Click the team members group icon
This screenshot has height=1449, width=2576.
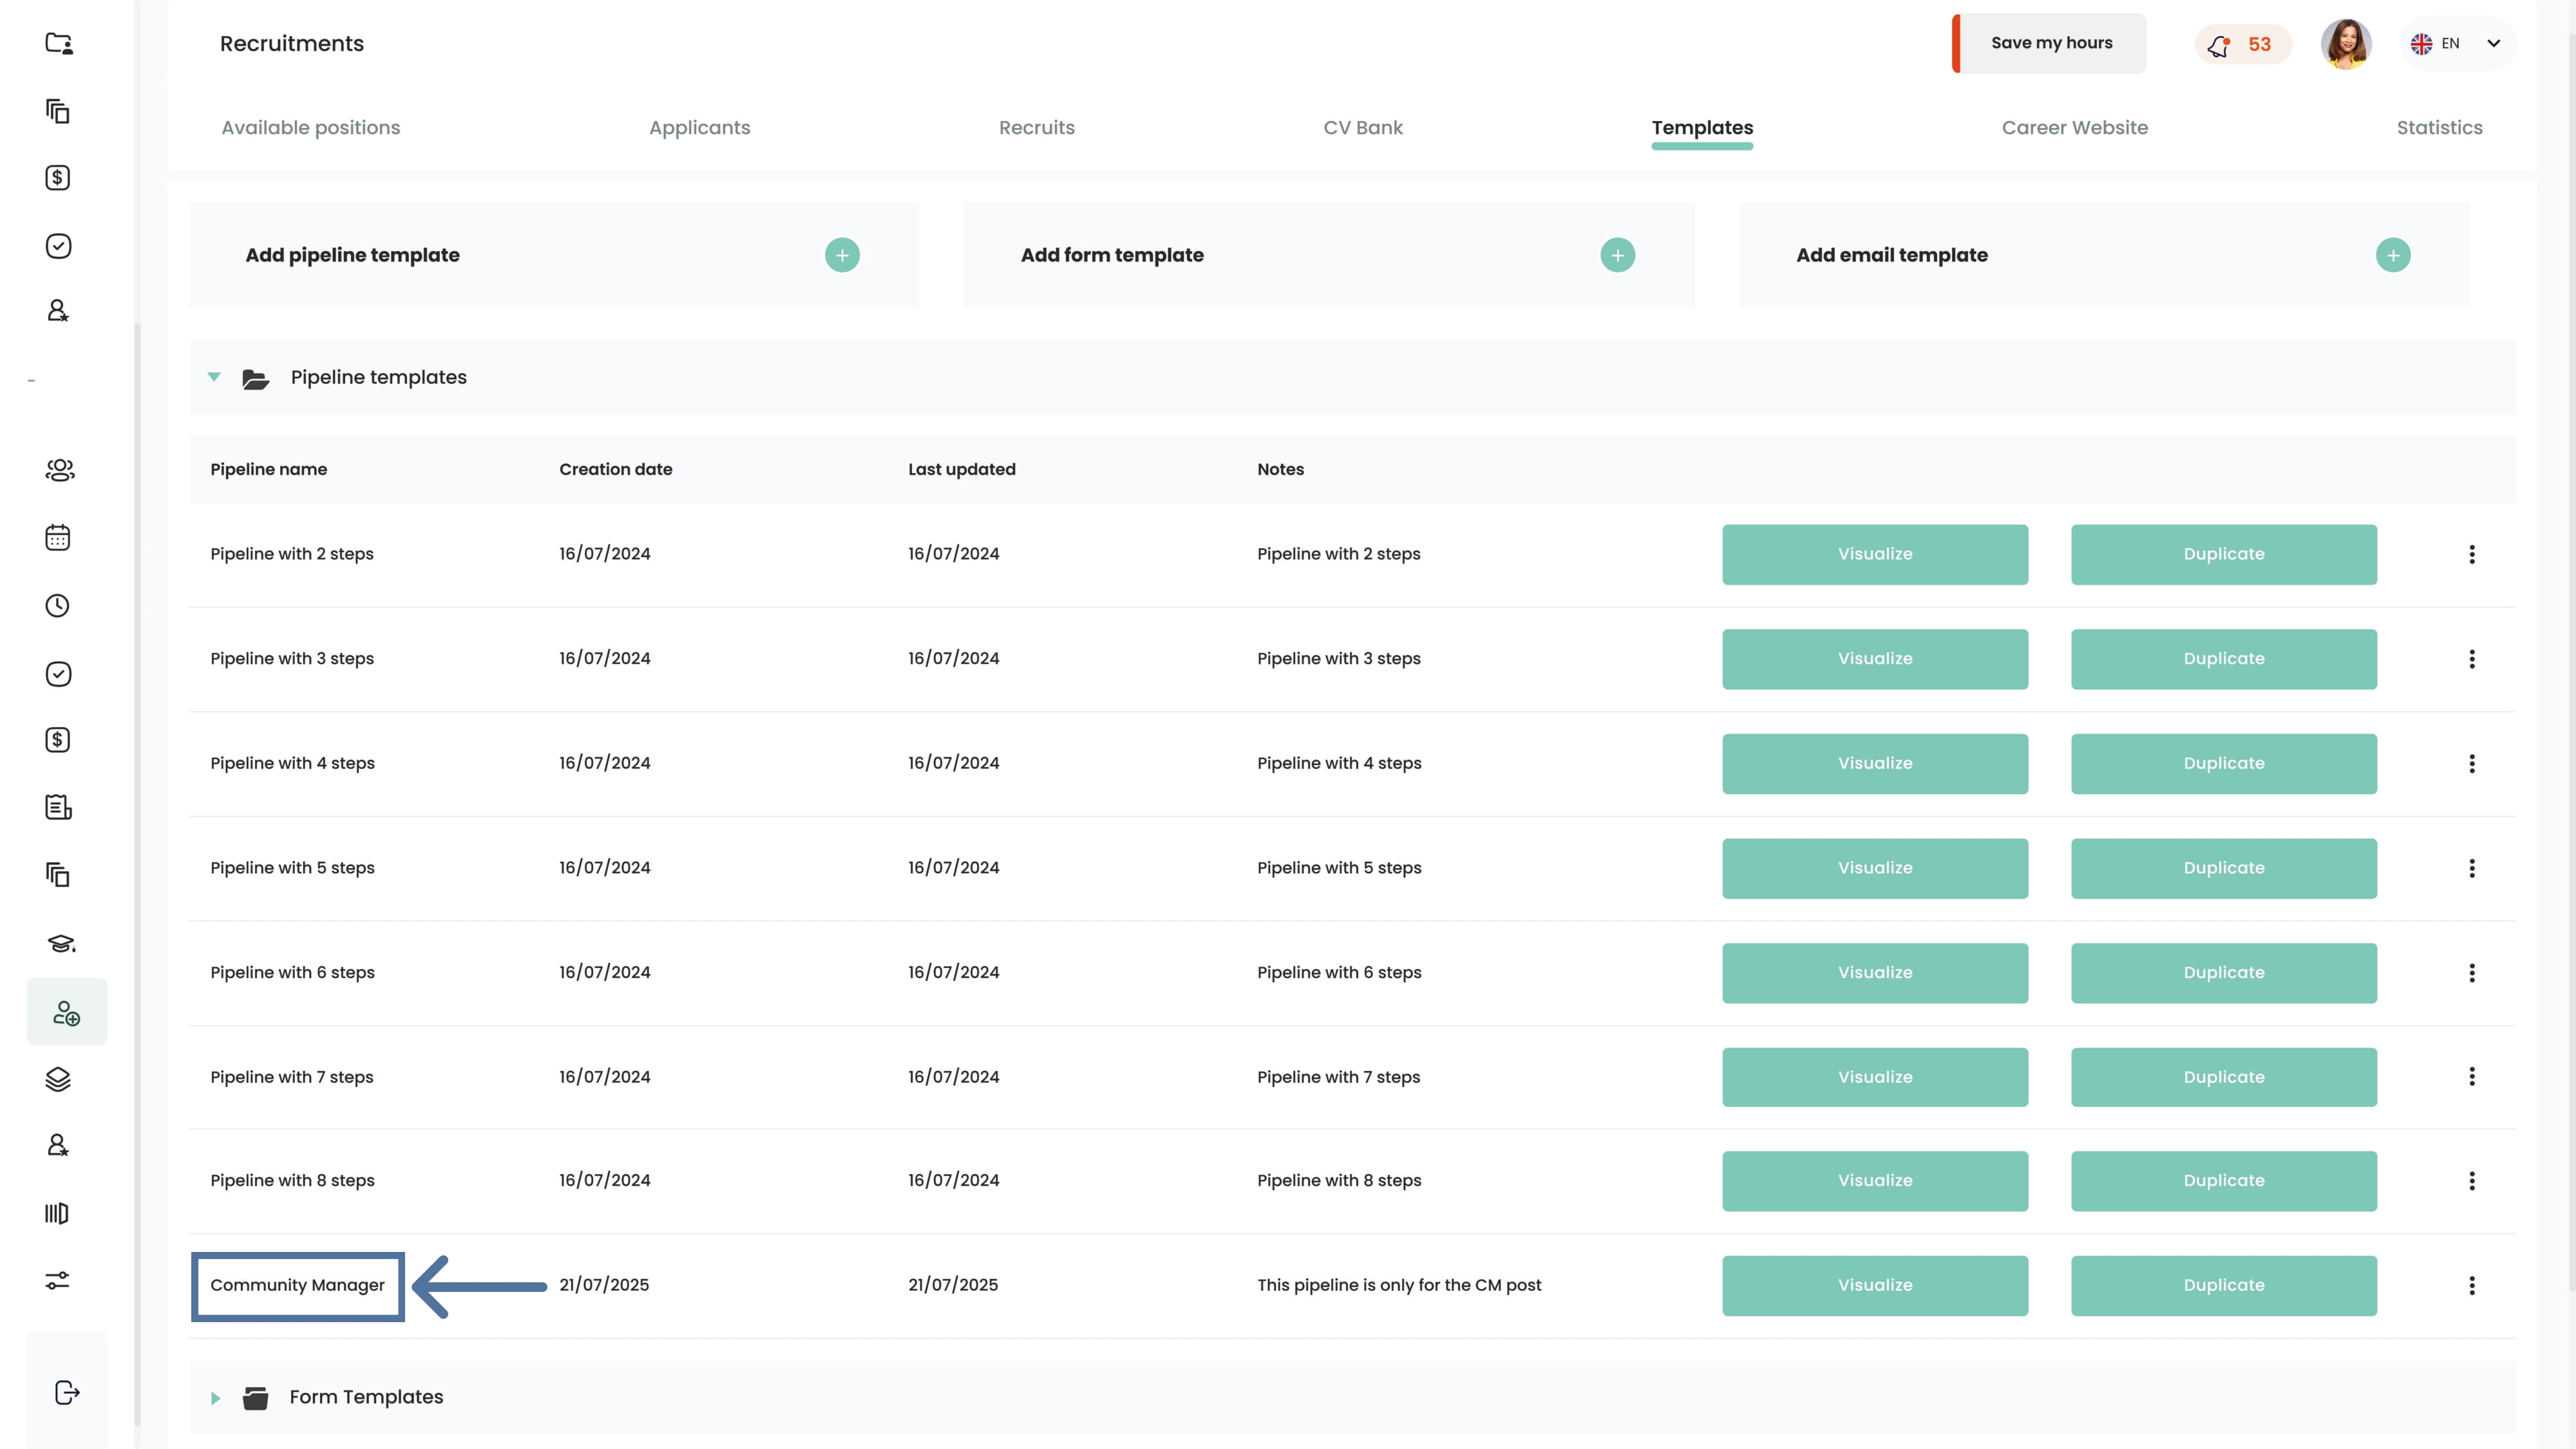coord(60,470)
